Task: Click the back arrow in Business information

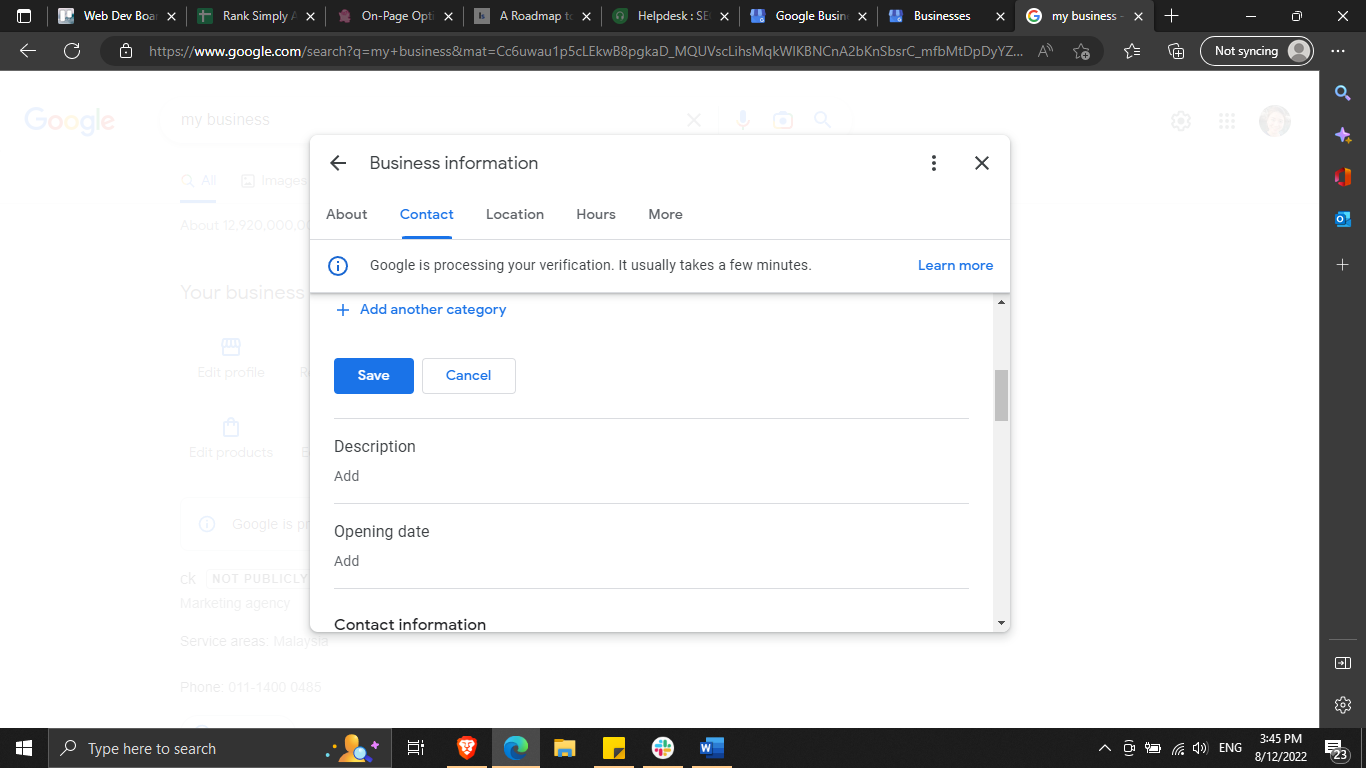Action: pos(338,163)
